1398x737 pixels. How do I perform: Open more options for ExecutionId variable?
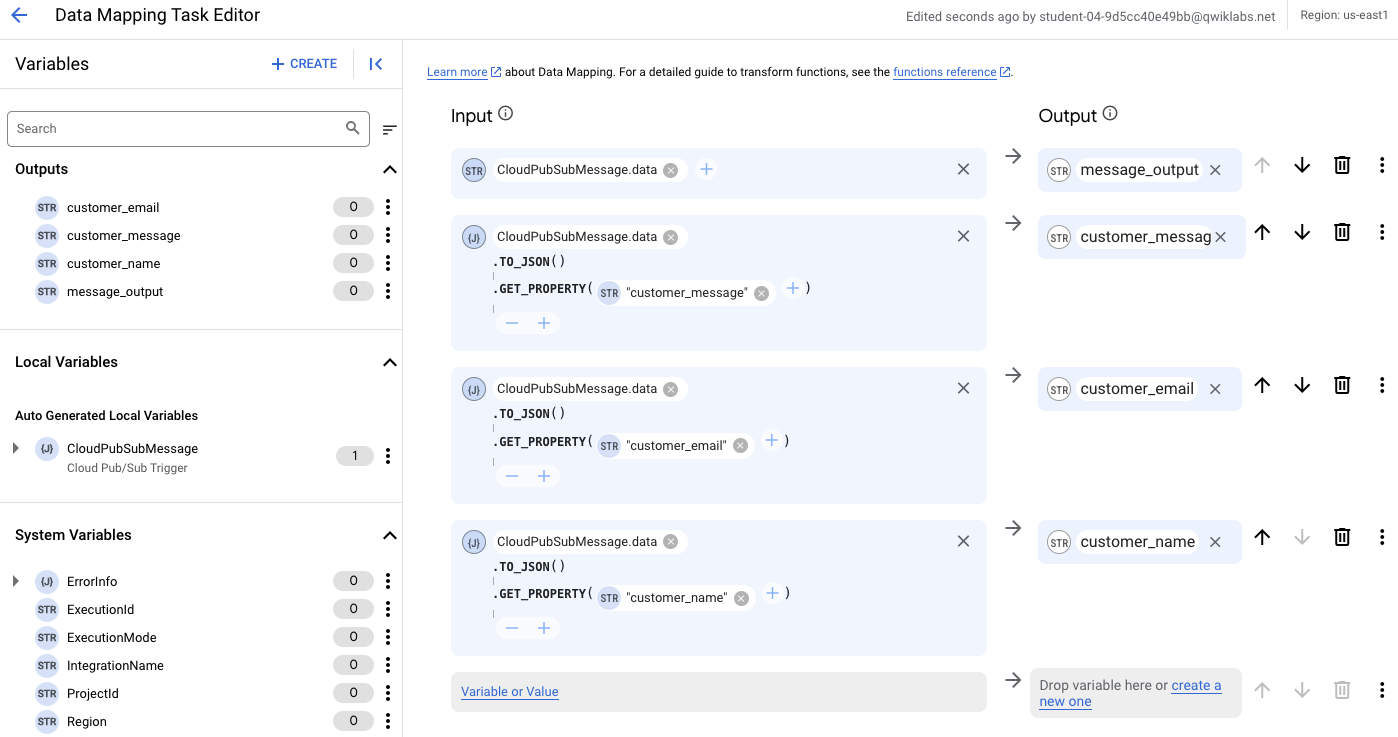388,609
